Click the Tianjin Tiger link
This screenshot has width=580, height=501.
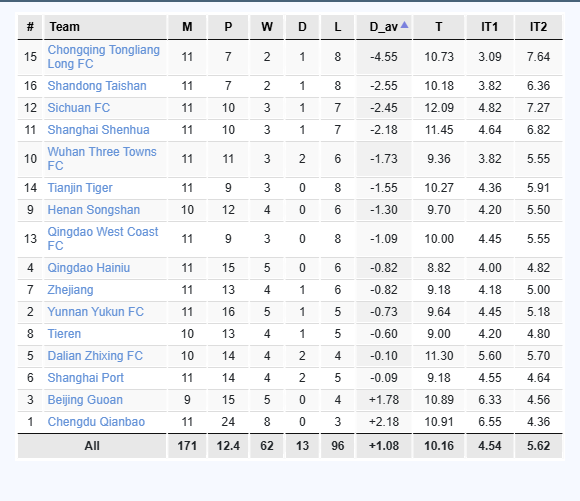pos(80,188)
